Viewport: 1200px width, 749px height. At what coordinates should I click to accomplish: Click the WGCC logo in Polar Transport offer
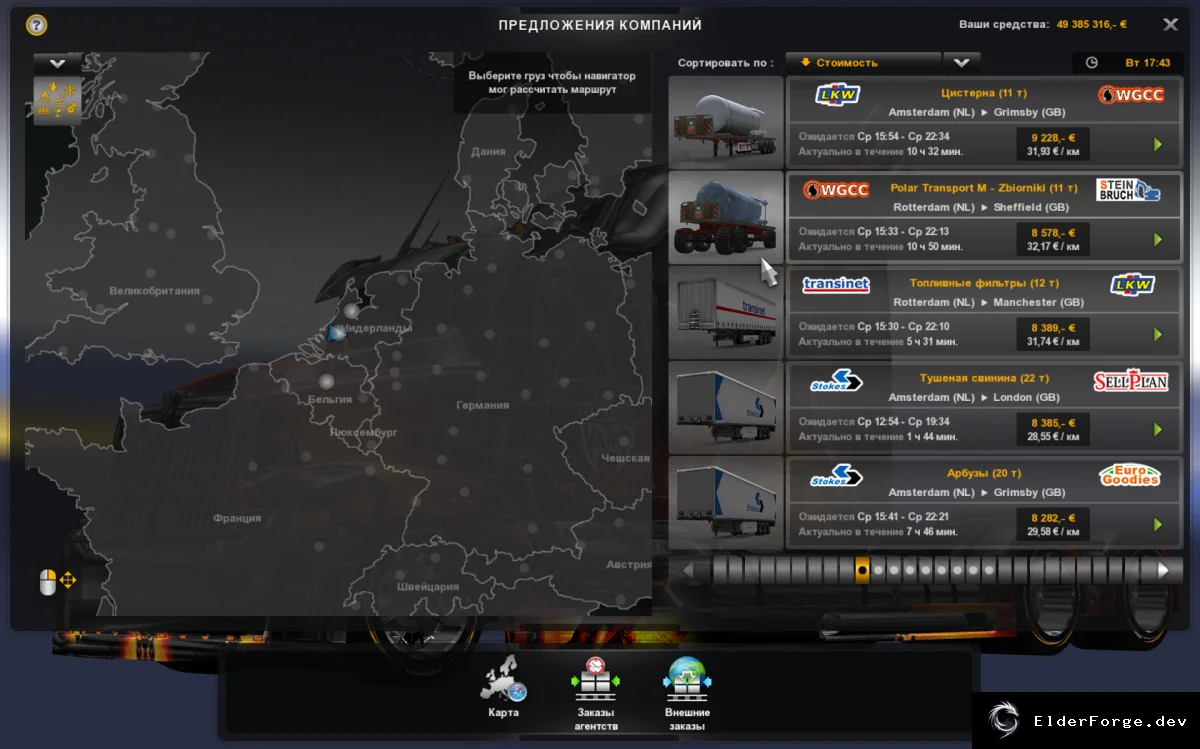[836, 190]
